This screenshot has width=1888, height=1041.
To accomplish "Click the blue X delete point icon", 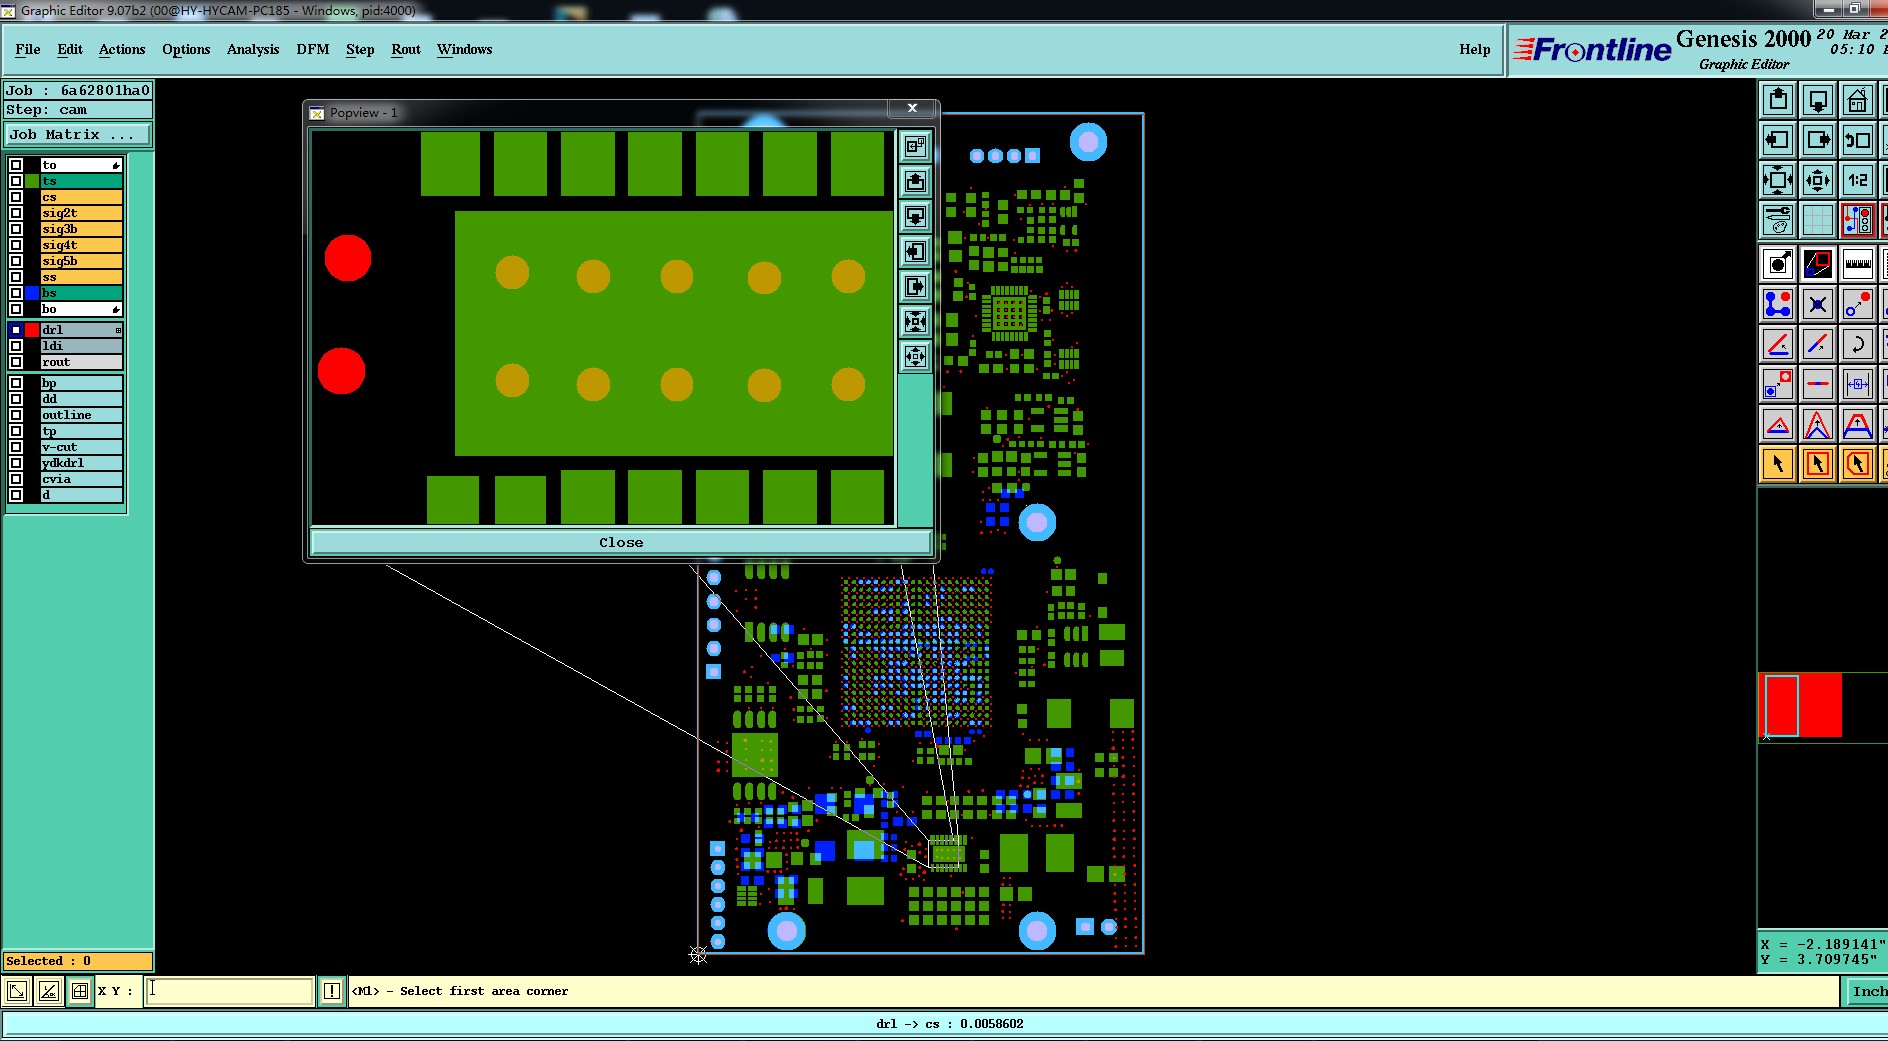I will click(1818, 304).
